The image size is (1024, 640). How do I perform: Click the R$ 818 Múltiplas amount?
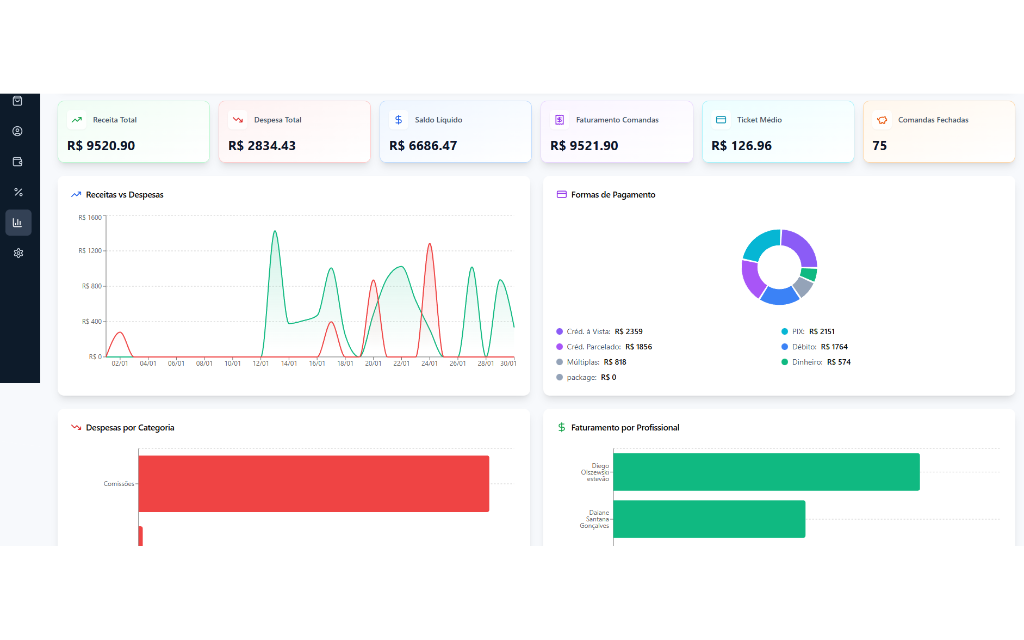615,362
